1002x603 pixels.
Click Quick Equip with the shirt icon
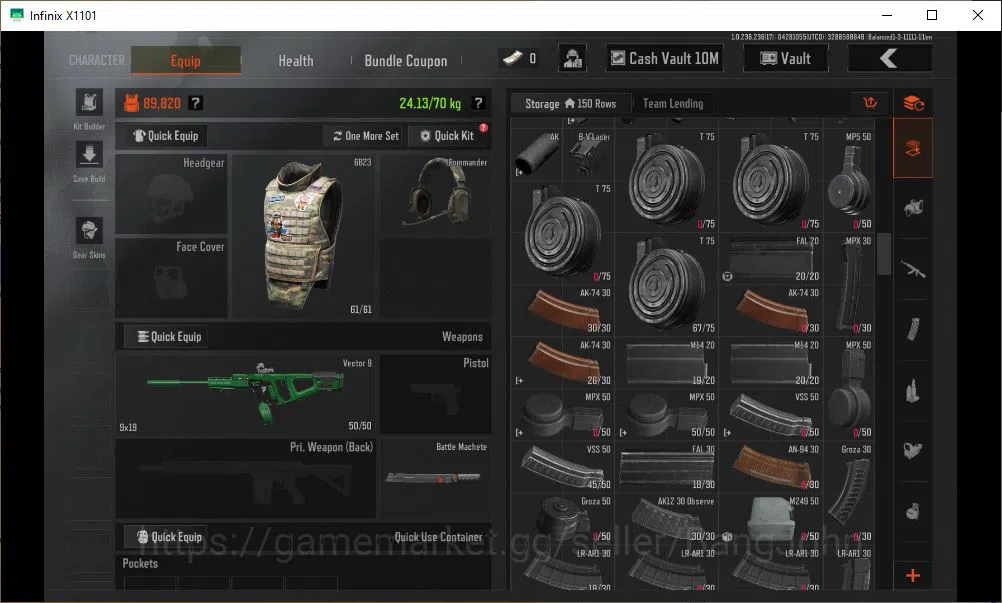pyautogui.click(x=166, y=136)
